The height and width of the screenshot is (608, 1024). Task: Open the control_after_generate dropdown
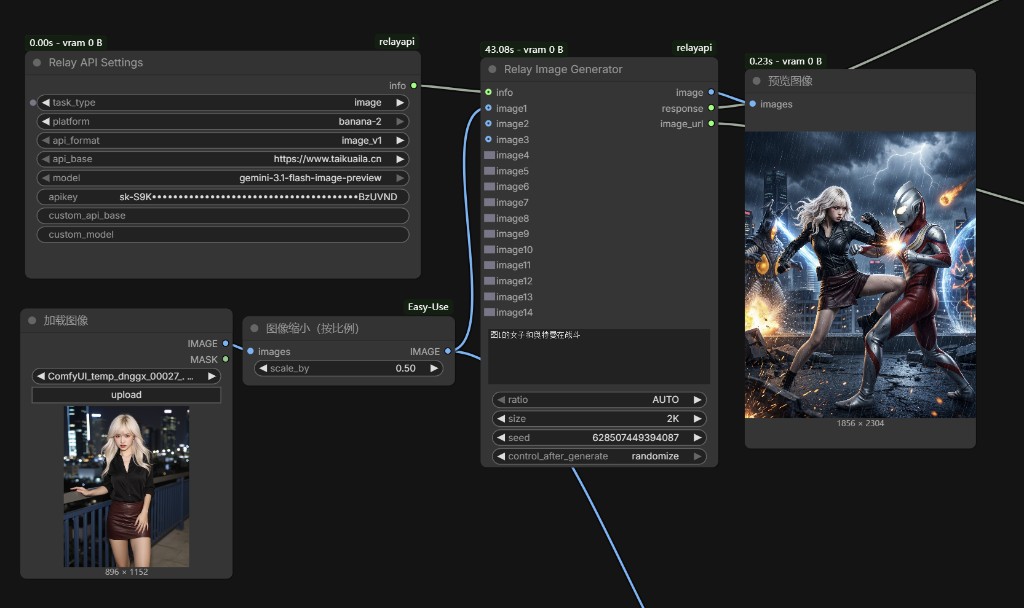click(x=598, y=456)
